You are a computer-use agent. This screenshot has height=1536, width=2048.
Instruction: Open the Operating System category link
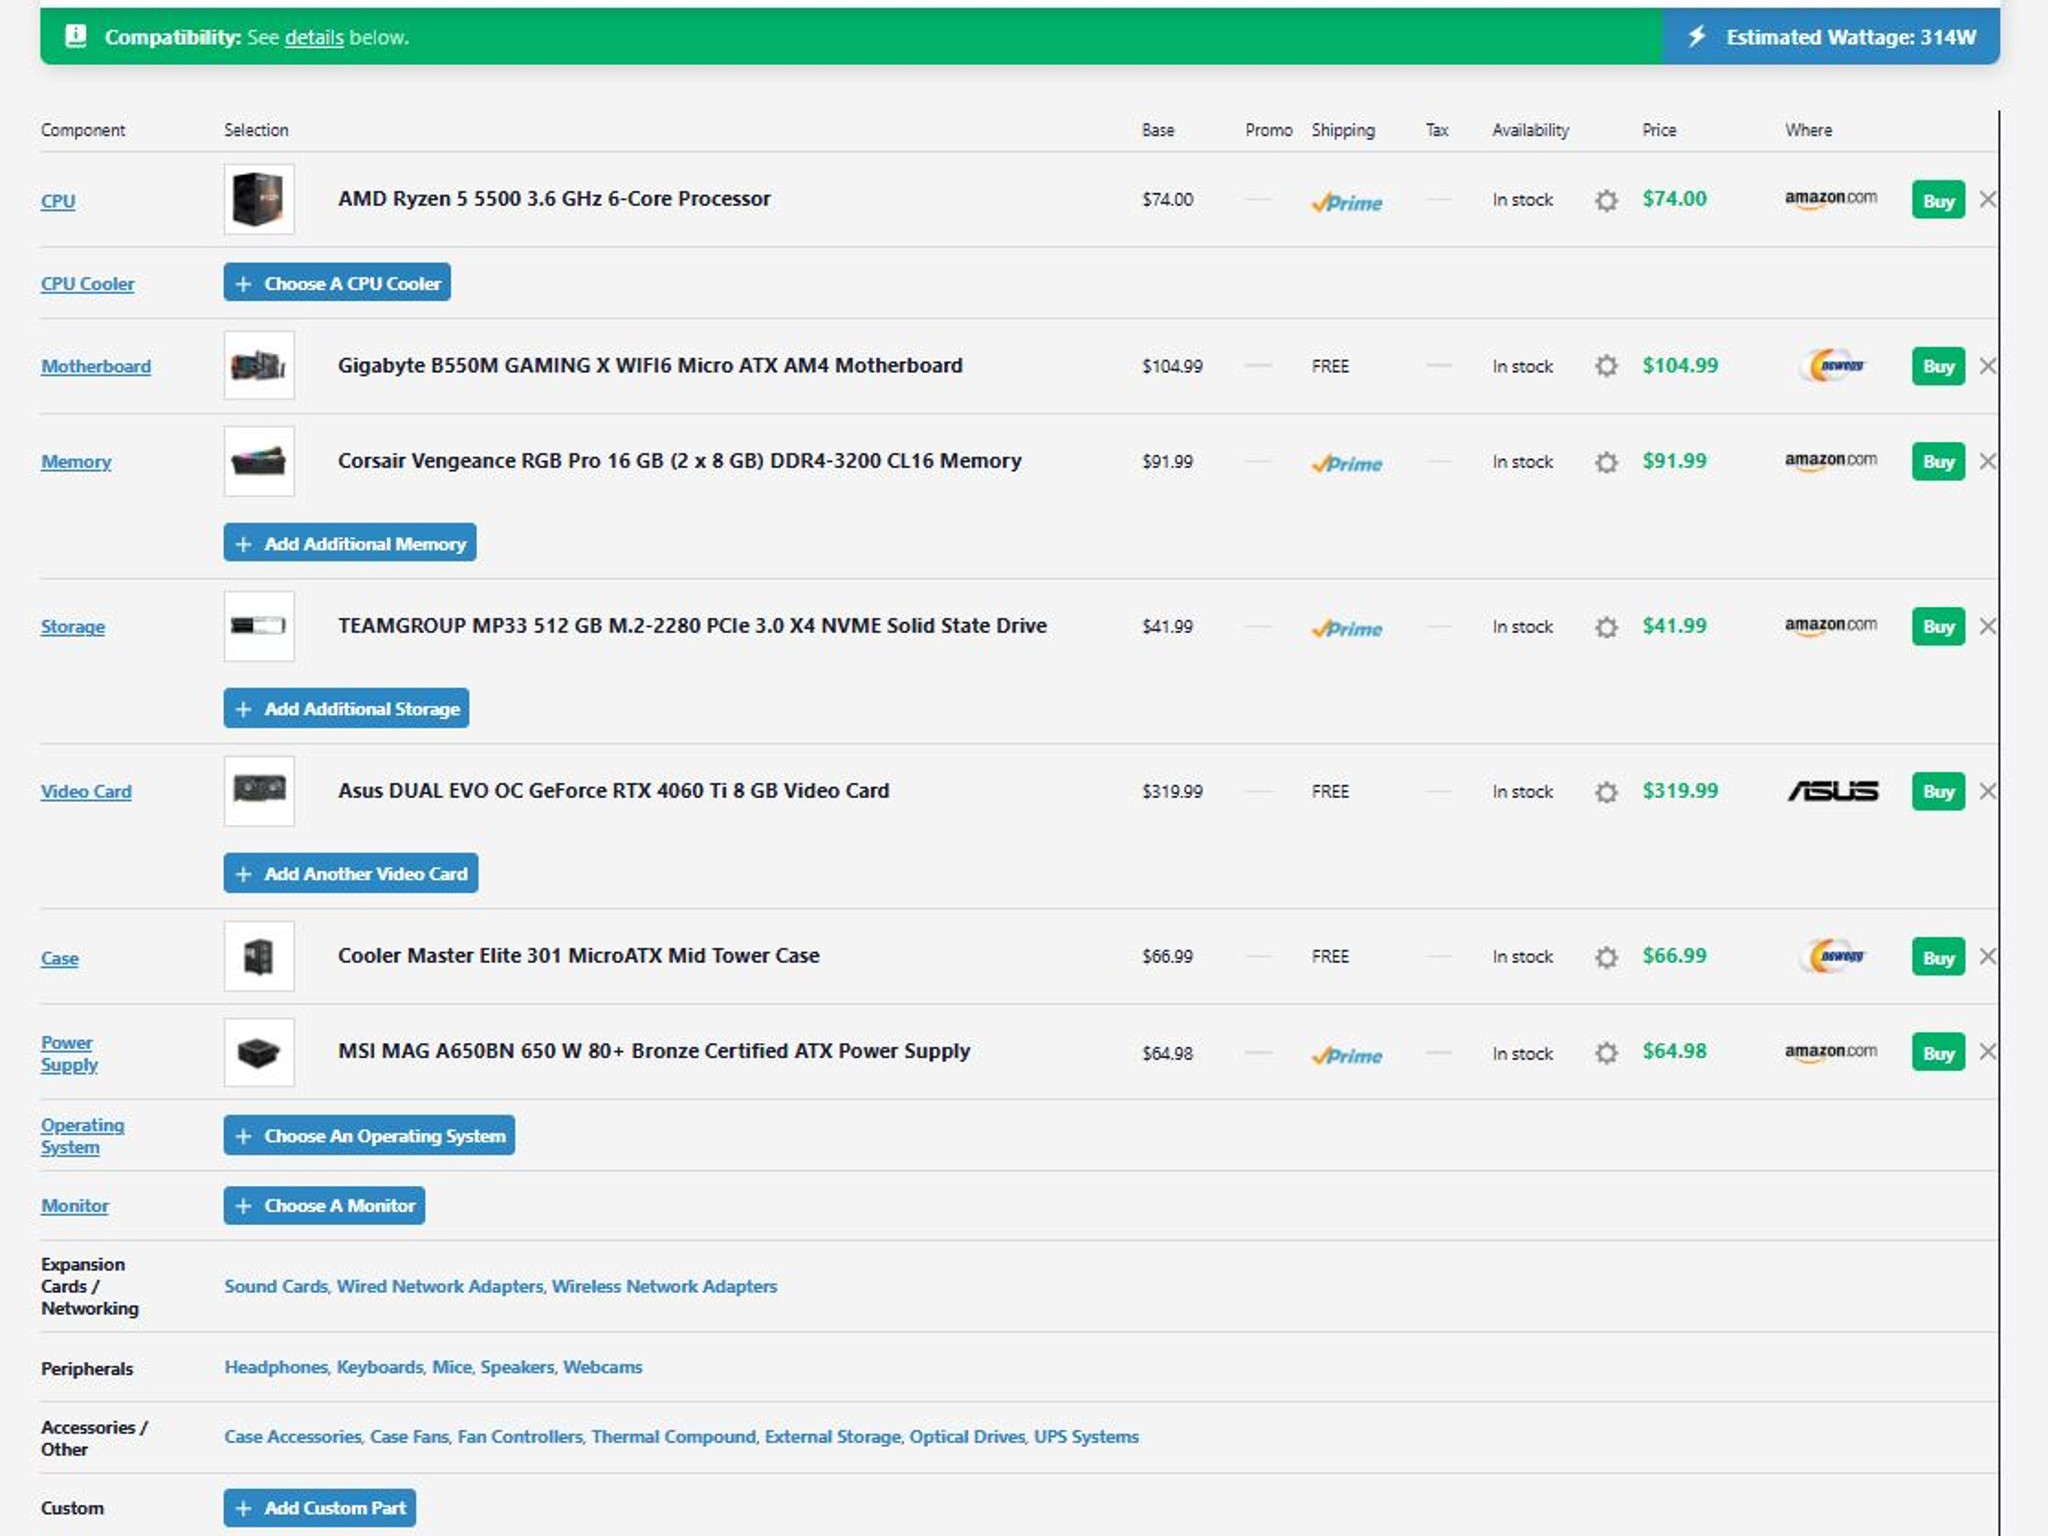tap(82, 1135)
